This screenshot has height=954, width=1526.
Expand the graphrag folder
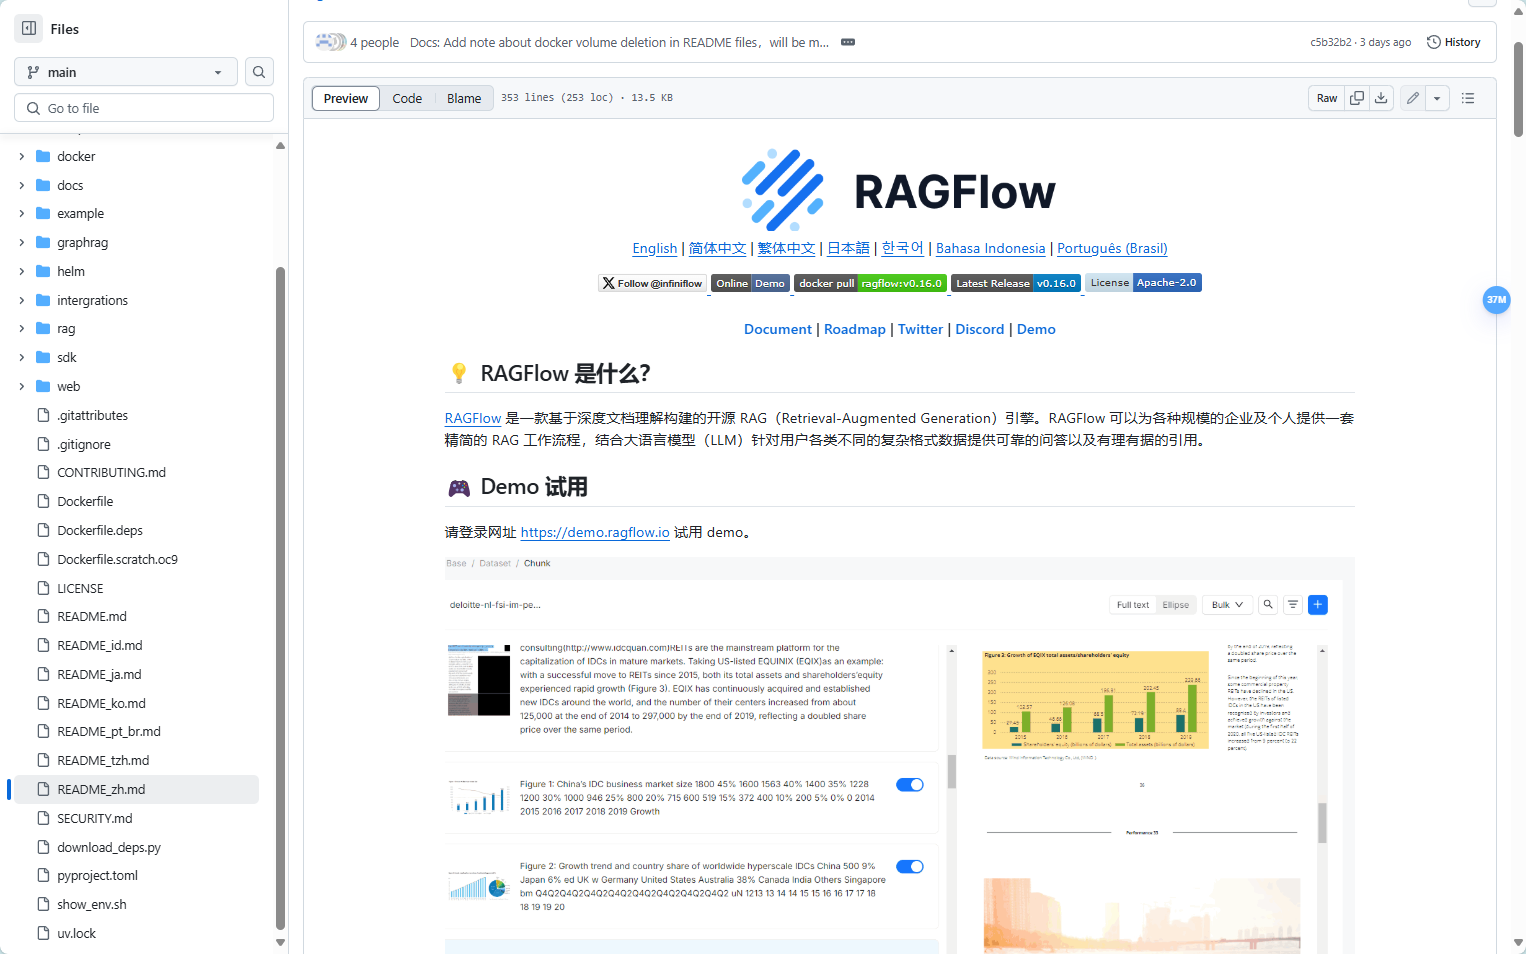(x=22, y=242)
